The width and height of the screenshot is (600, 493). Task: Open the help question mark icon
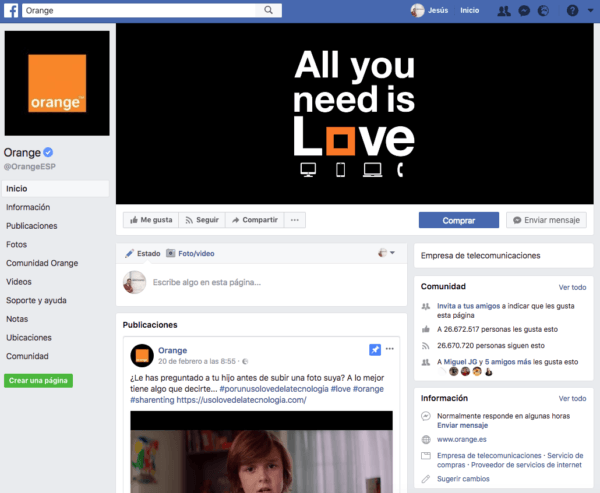[572, 10]
